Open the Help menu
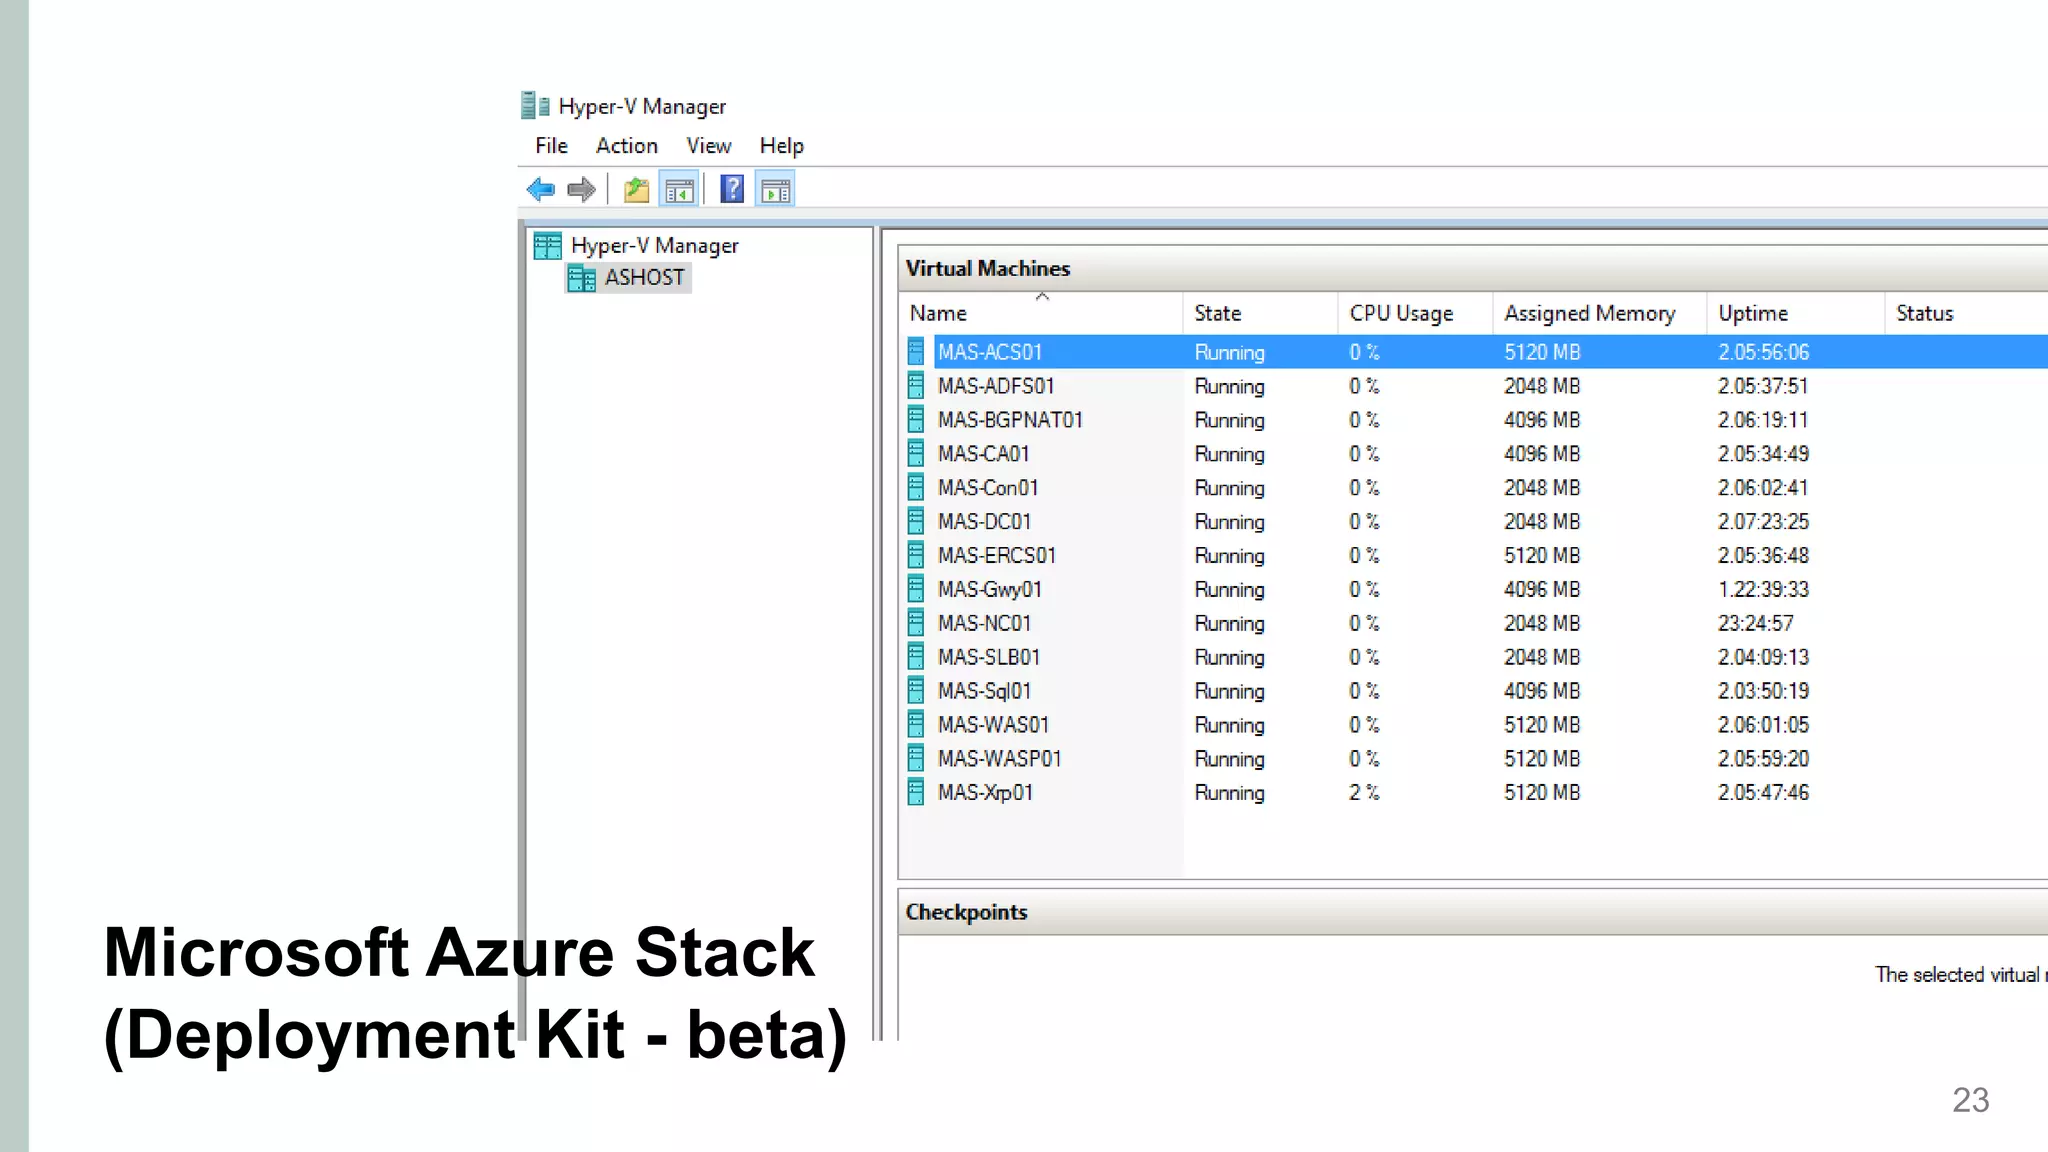This screenshot has width=2048, height=1152. point(781,146)
